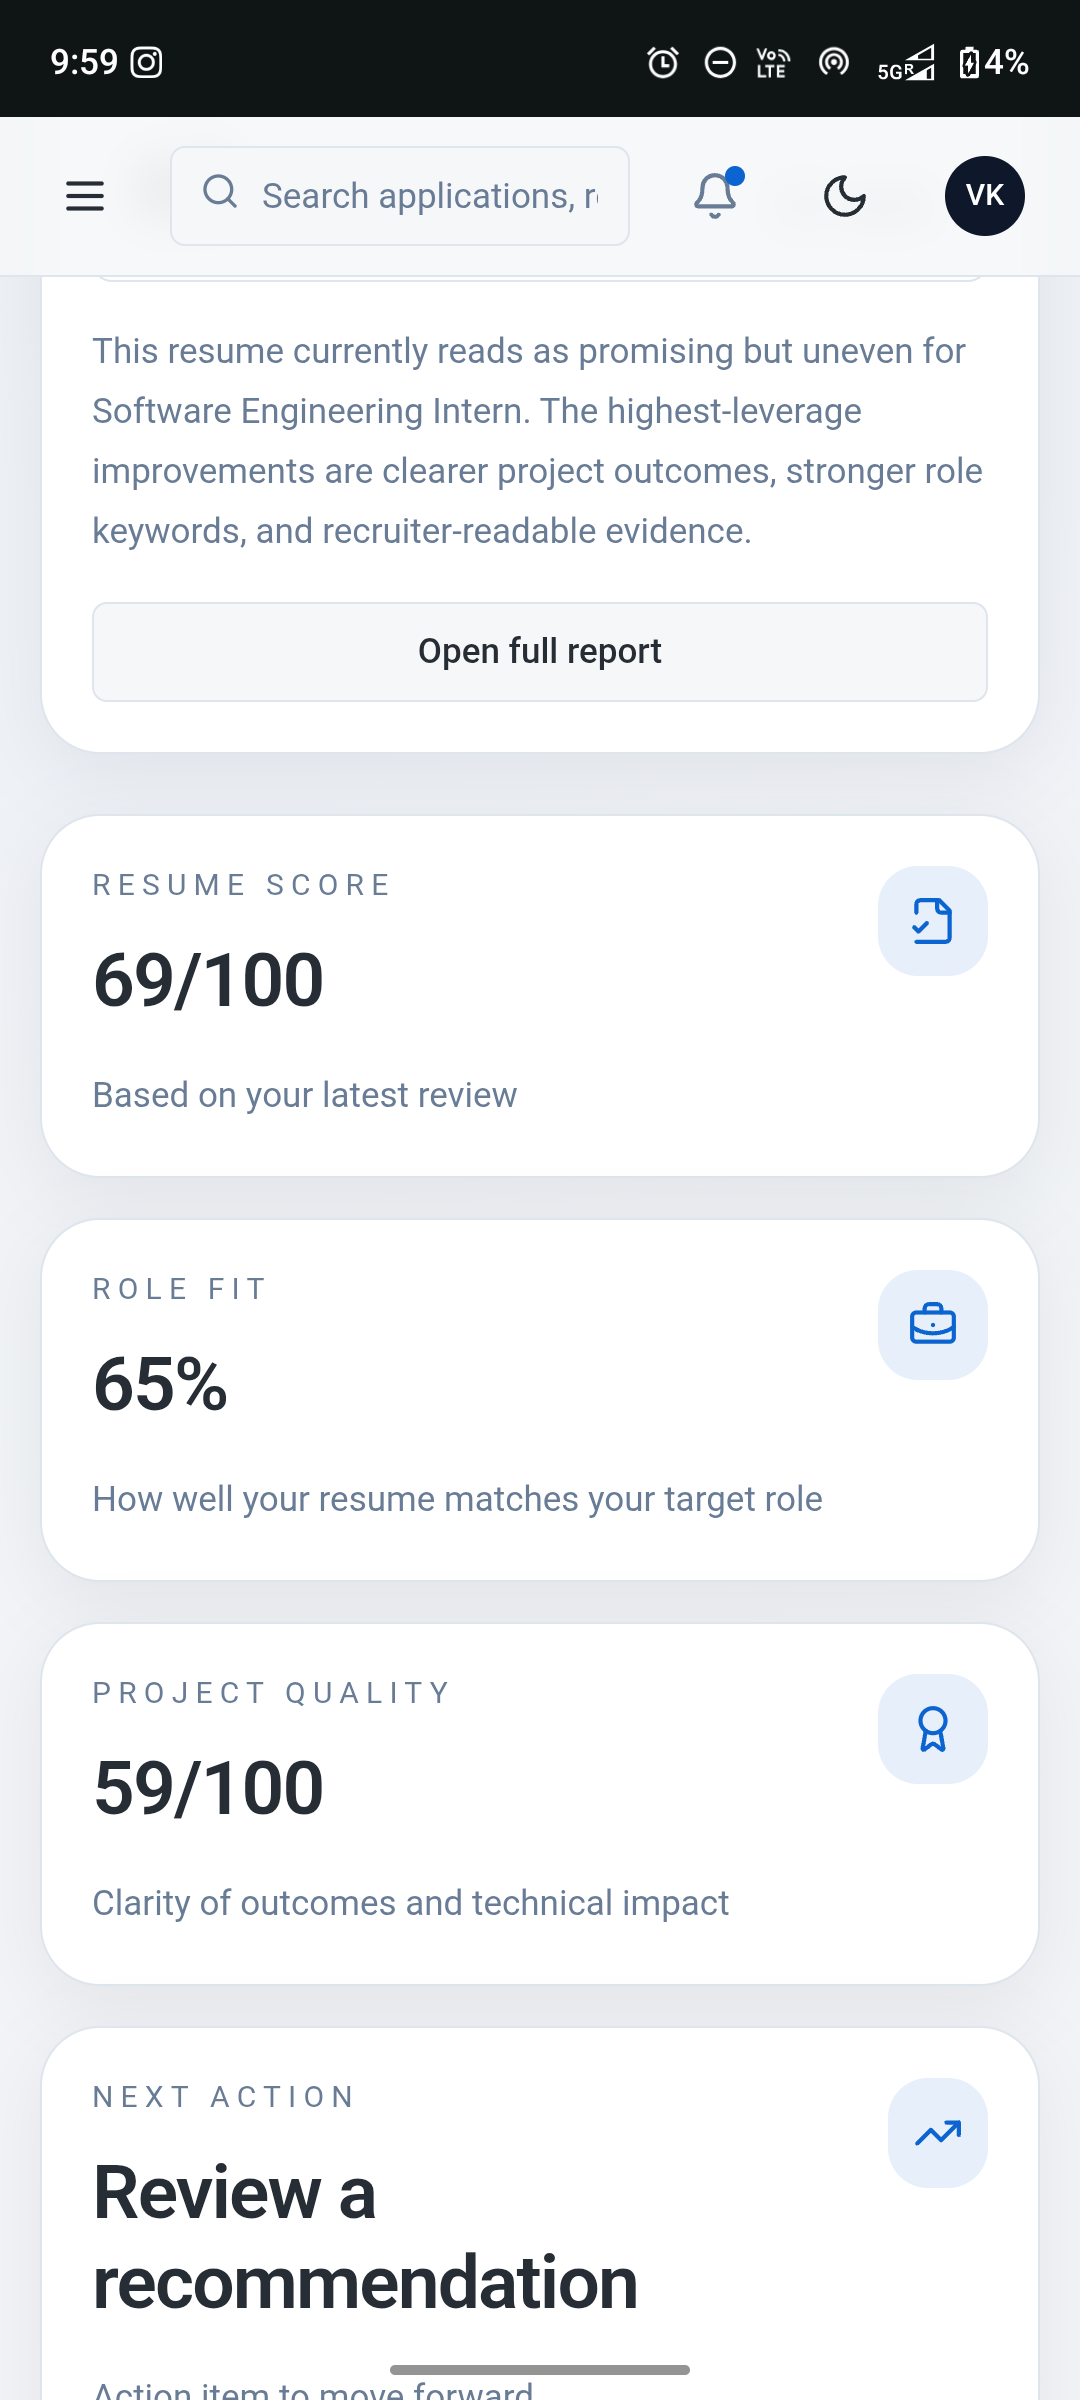The image size is (1080, 2400).
Task: Tap the Resume Score document icon
Action: (x=933, y=921)
